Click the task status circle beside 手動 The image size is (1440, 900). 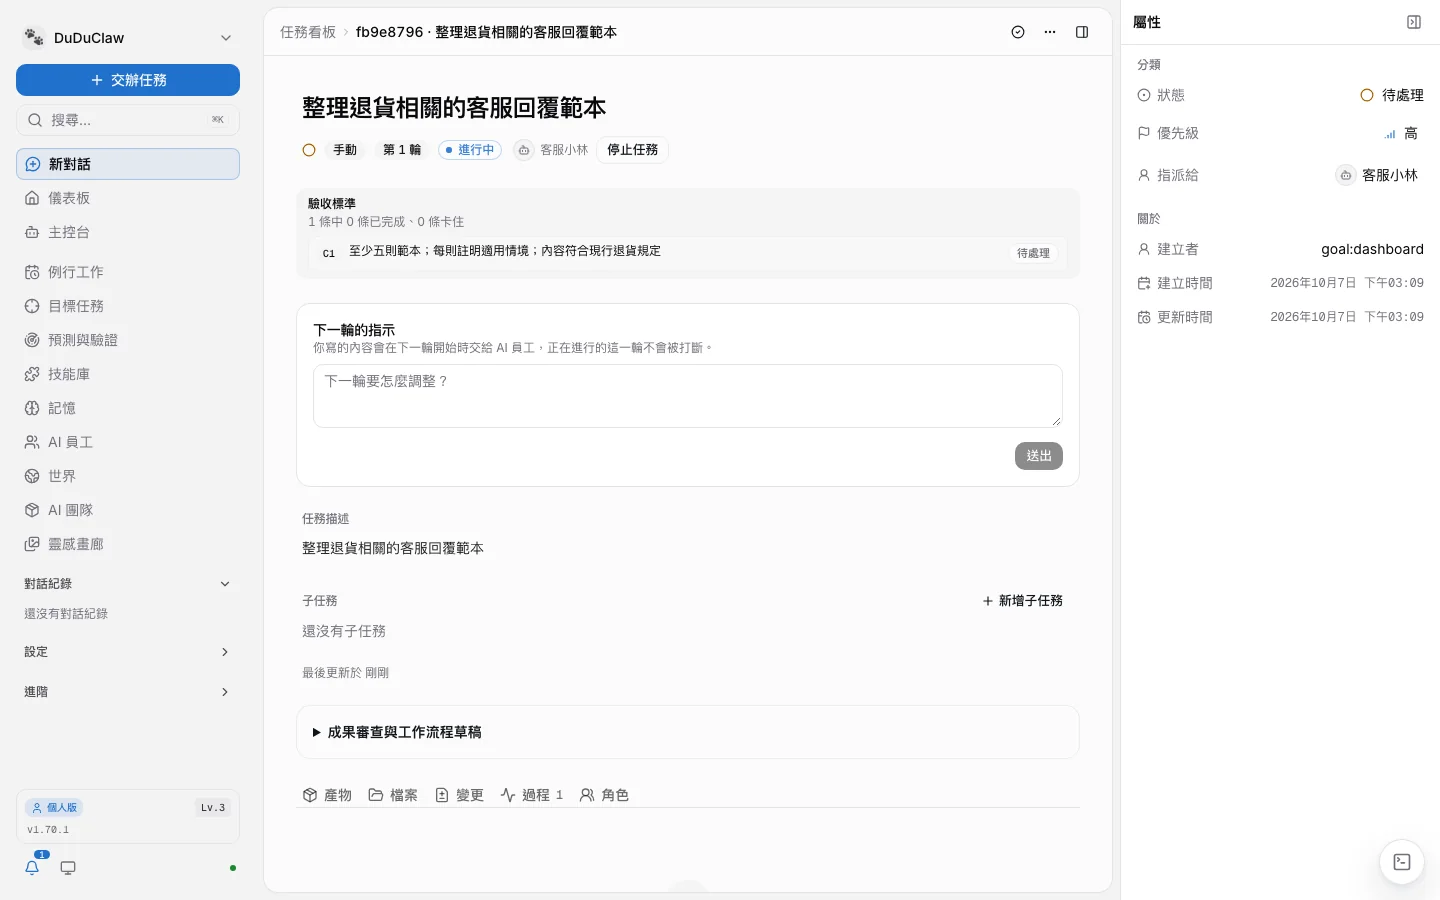click(x=309, y=150)
